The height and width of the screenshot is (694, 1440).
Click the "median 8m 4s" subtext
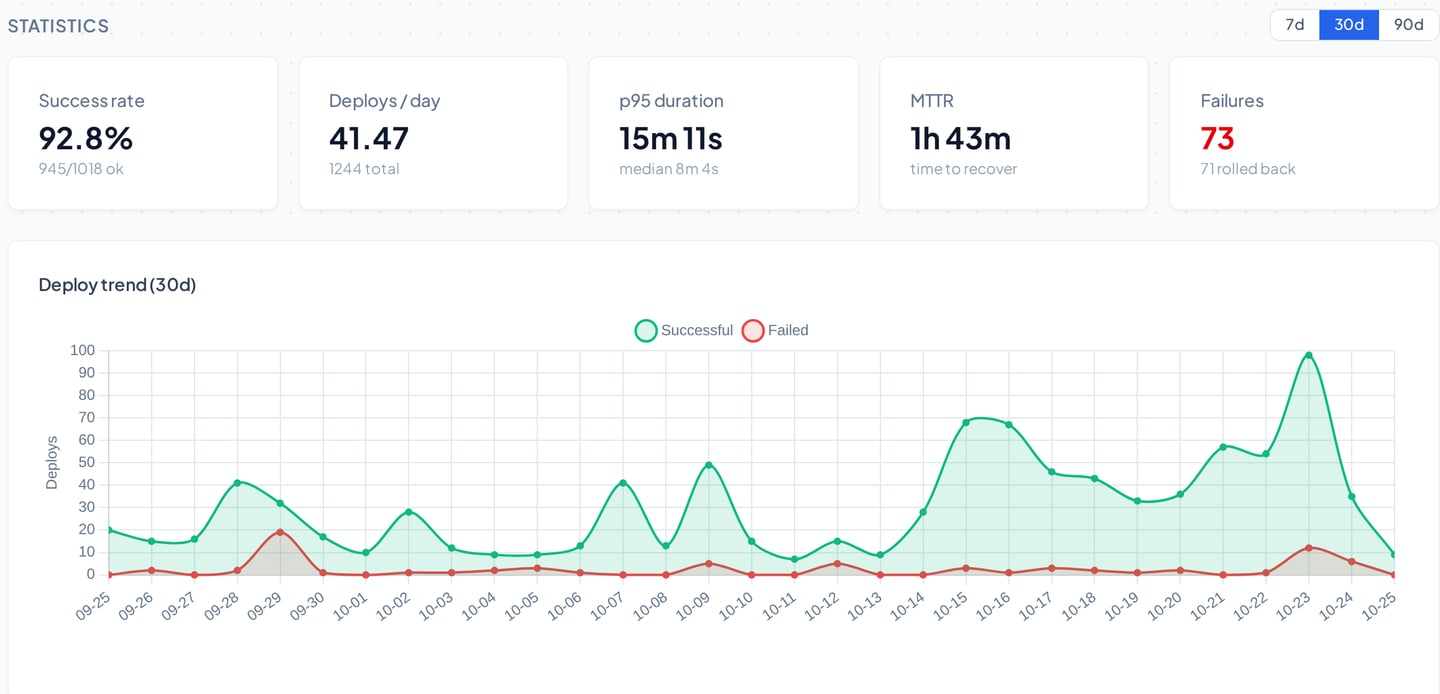669,169
